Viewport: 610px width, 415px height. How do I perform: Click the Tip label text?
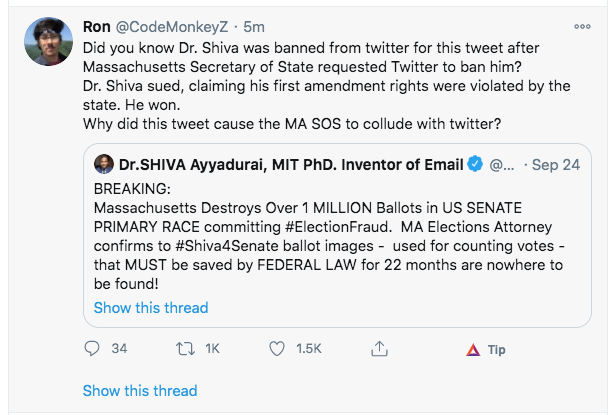(497, 350)
